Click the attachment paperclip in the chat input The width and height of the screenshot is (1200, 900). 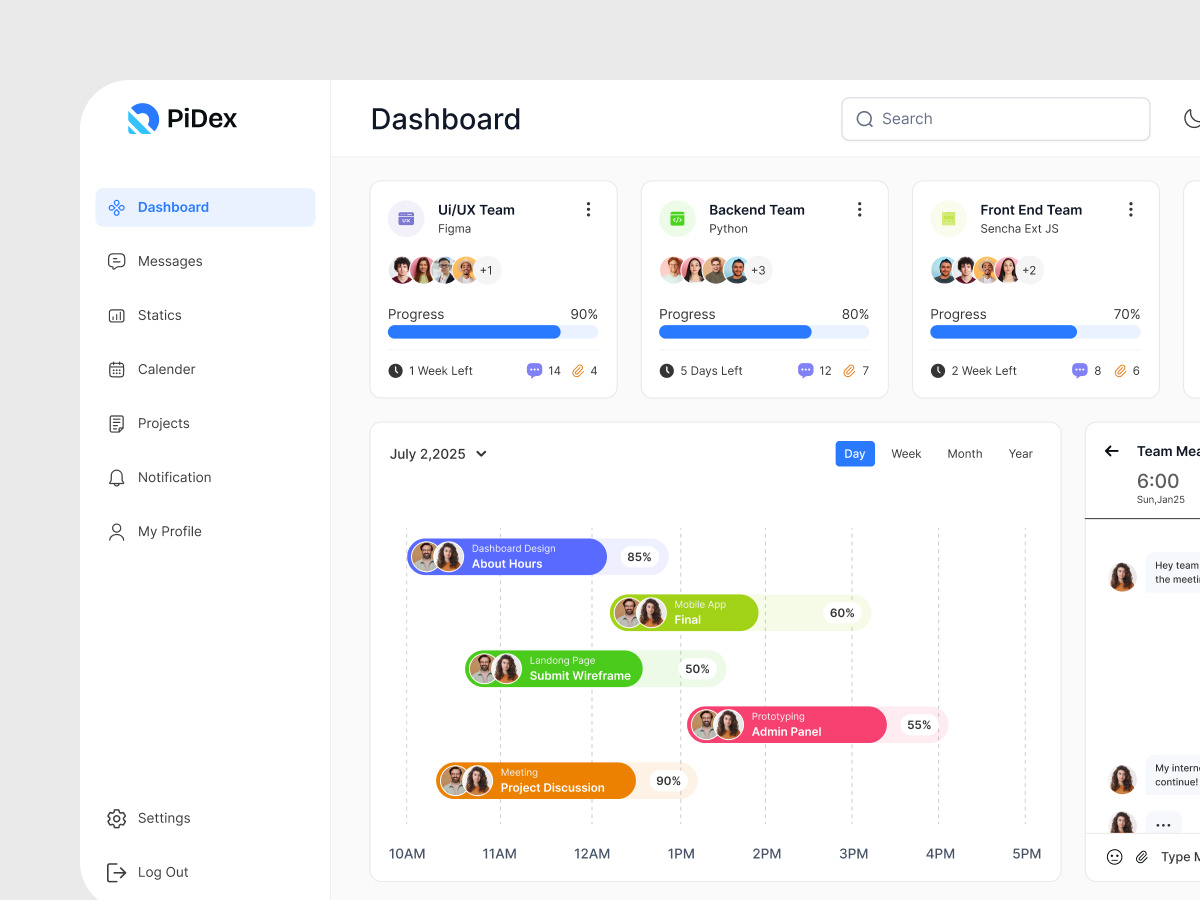pos(1142,856)
